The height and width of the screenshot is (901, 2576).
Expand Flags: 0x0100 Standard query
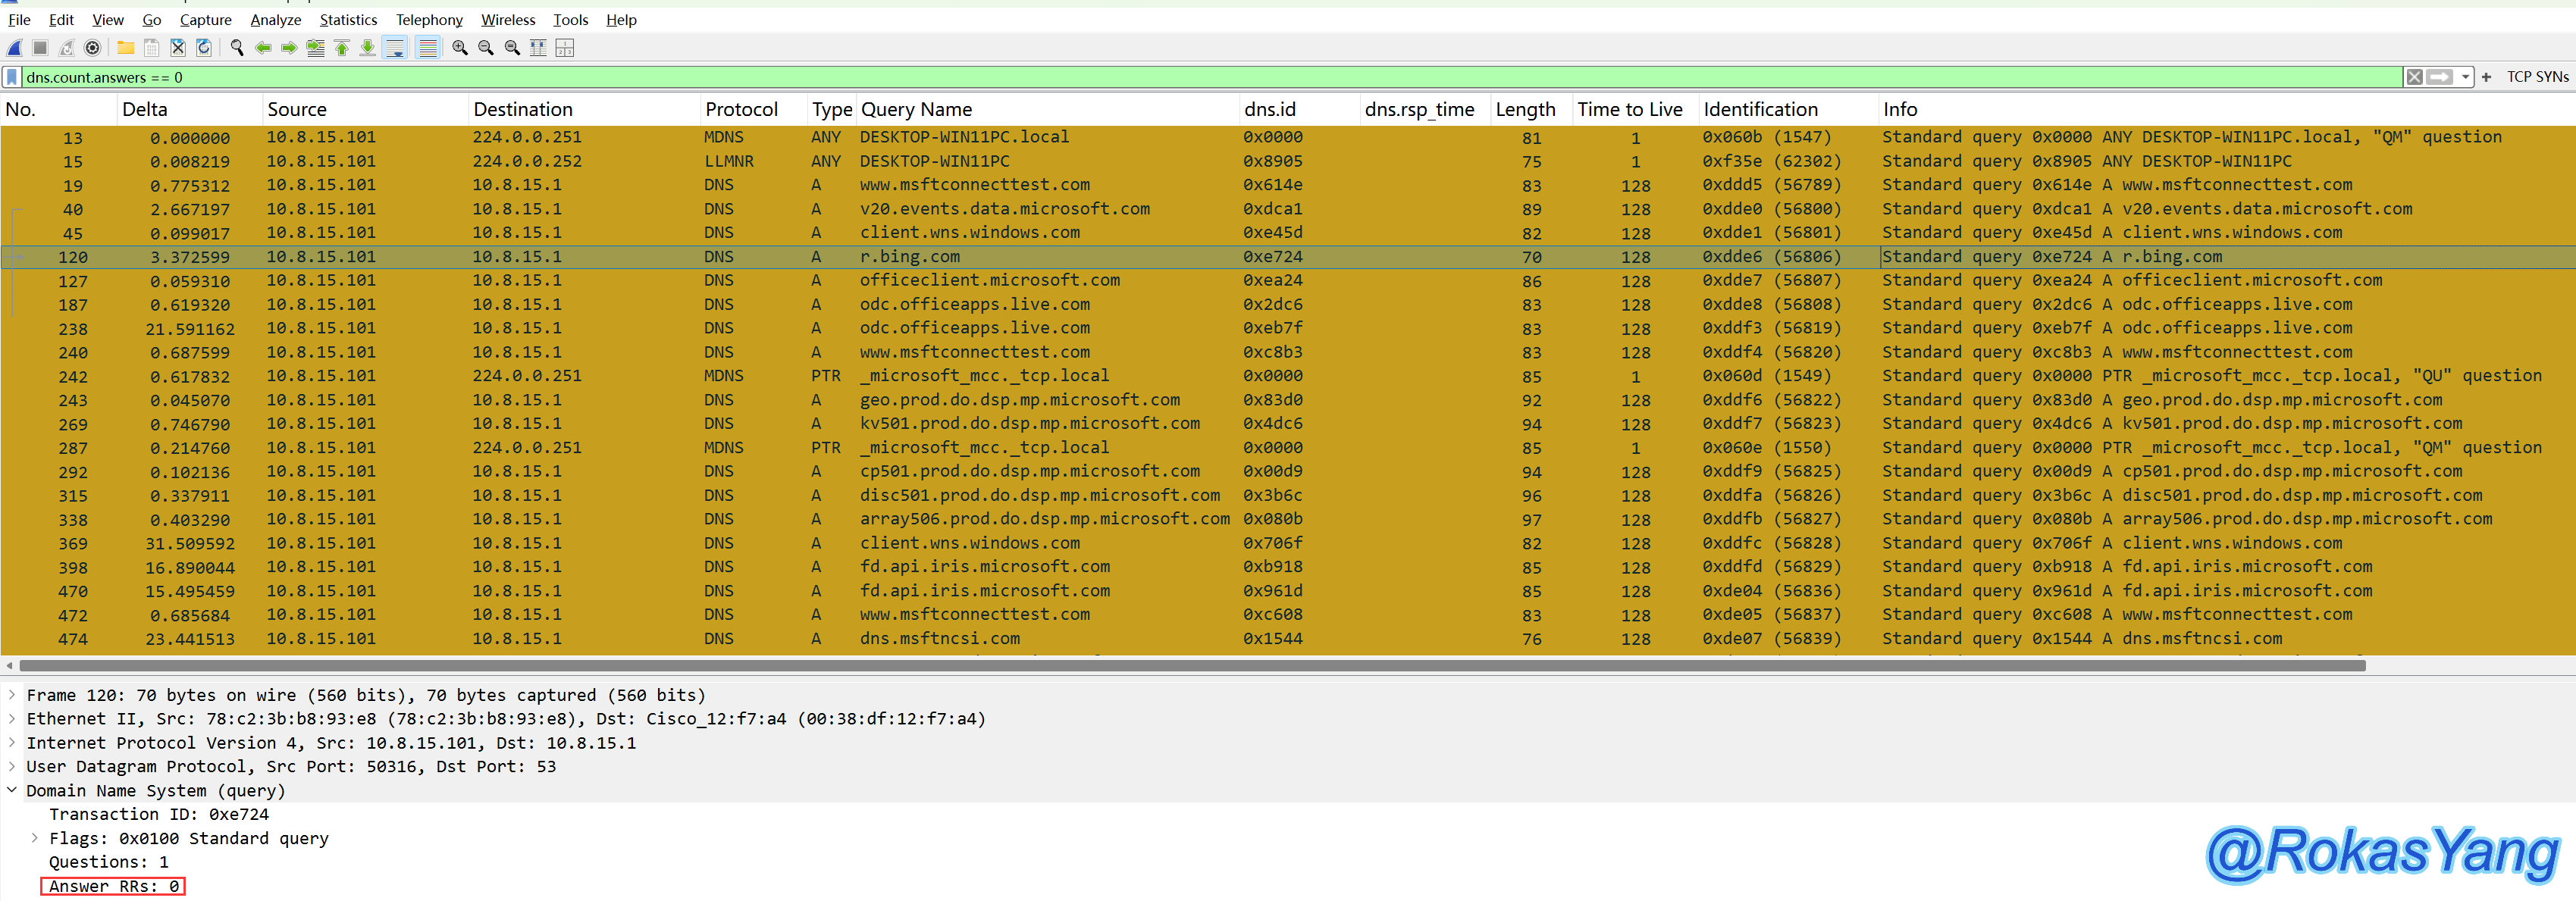(x=35, y=838)
